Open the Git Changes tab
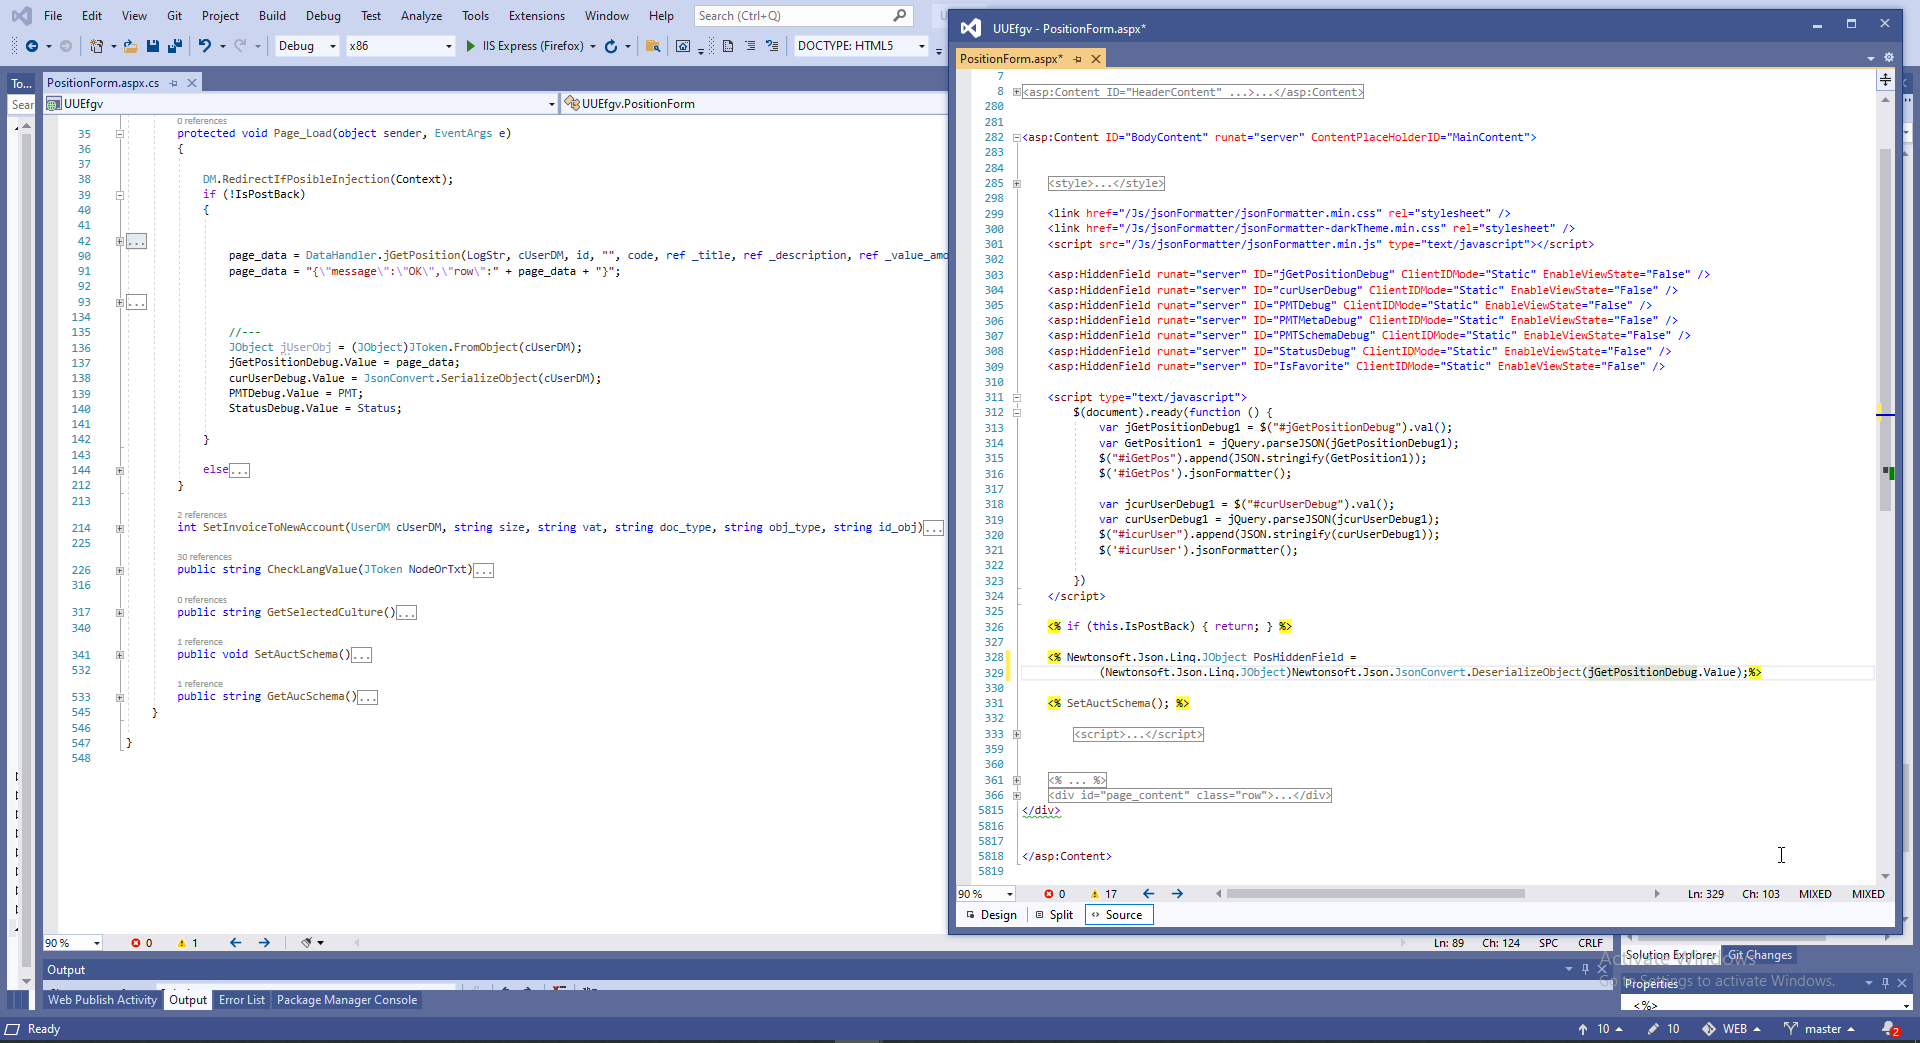The width and height of the screenshot is (1920, 1043). pyautogui.click(x=1759, y=955)
